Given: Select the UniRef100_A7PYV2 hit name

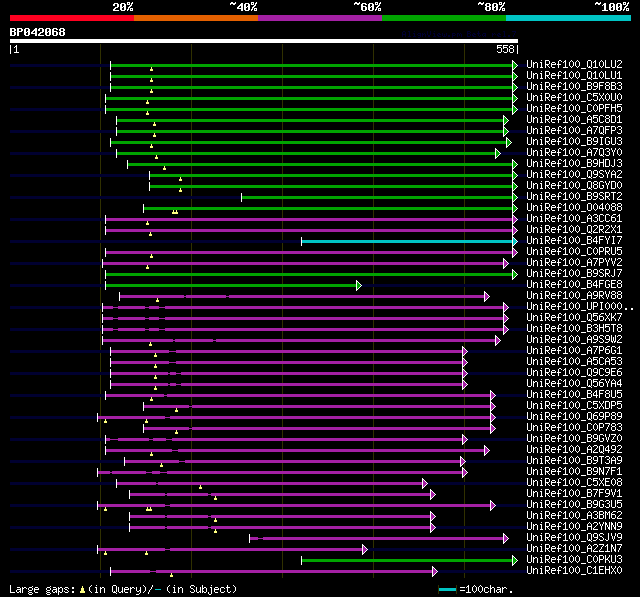Looking at the screenshot, I should (574, 263).
